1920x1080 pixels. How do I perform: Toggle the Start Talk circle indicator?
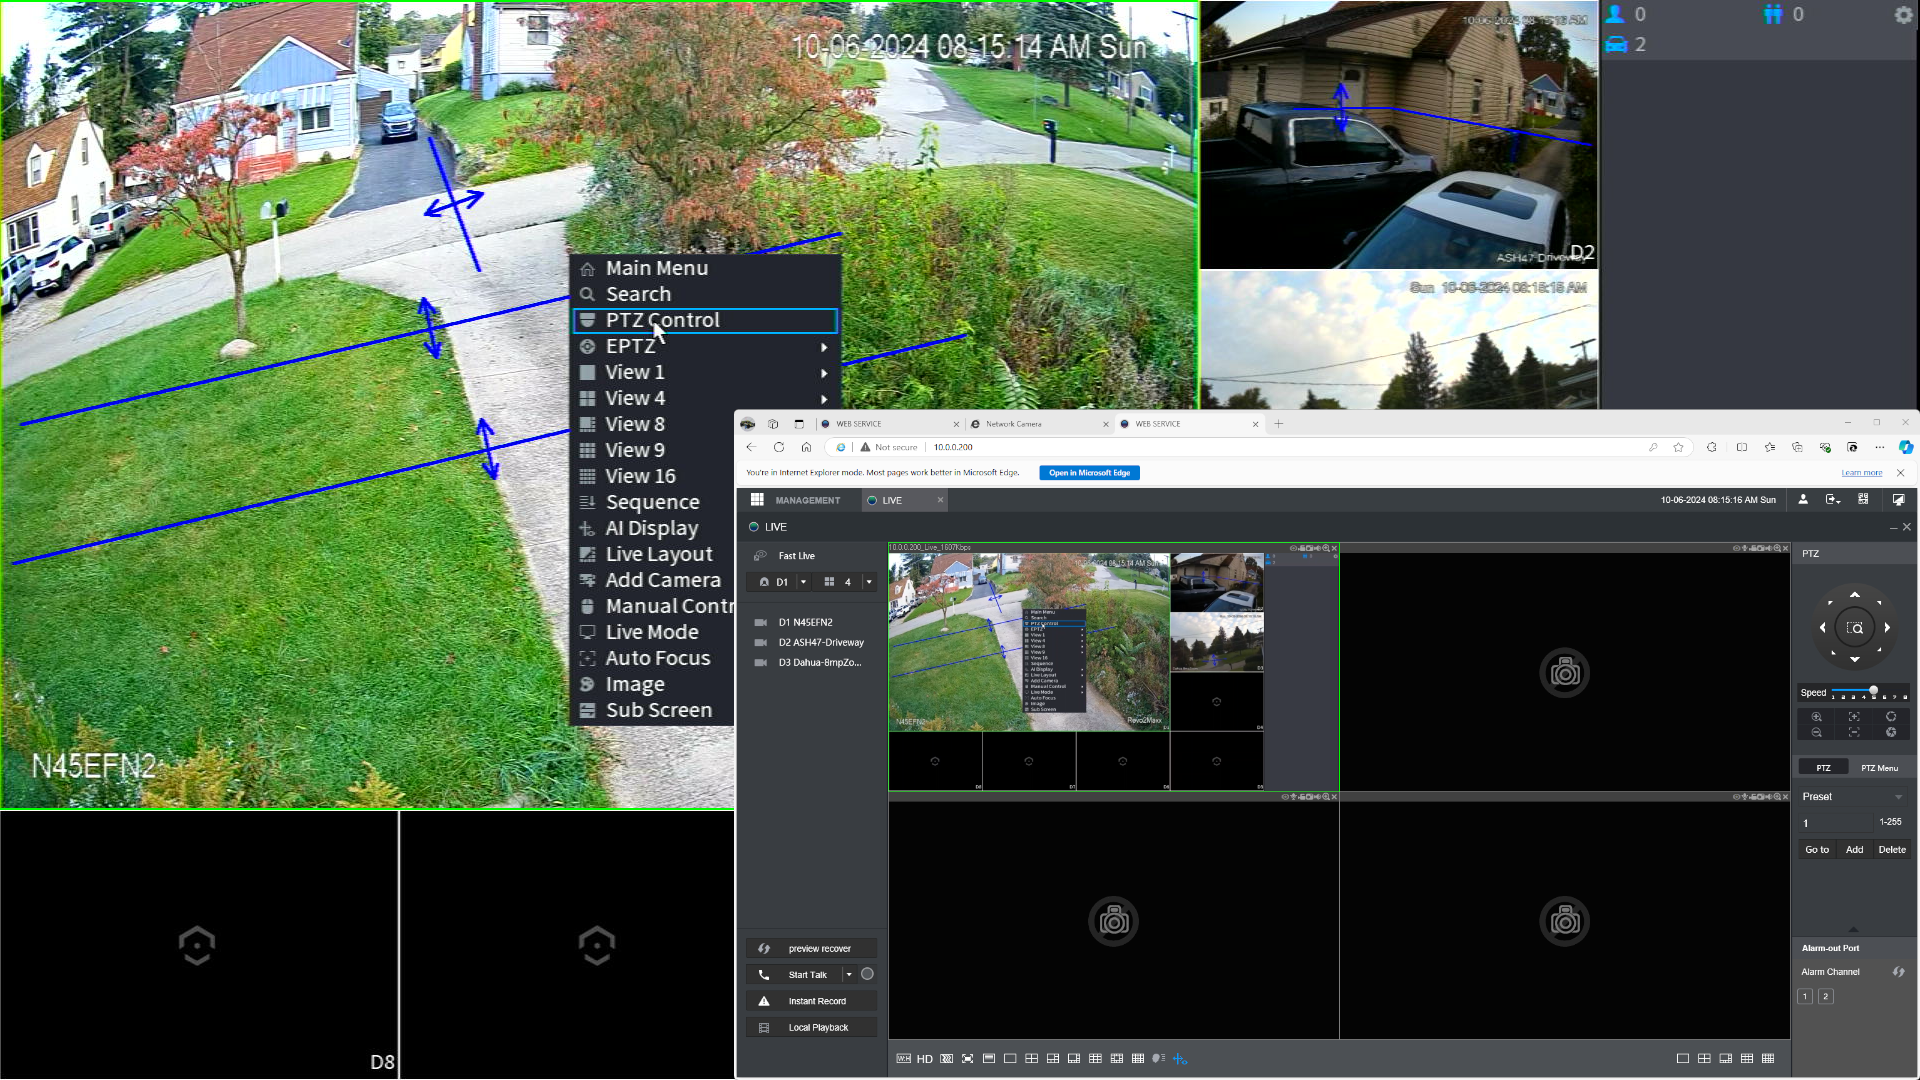867,974
